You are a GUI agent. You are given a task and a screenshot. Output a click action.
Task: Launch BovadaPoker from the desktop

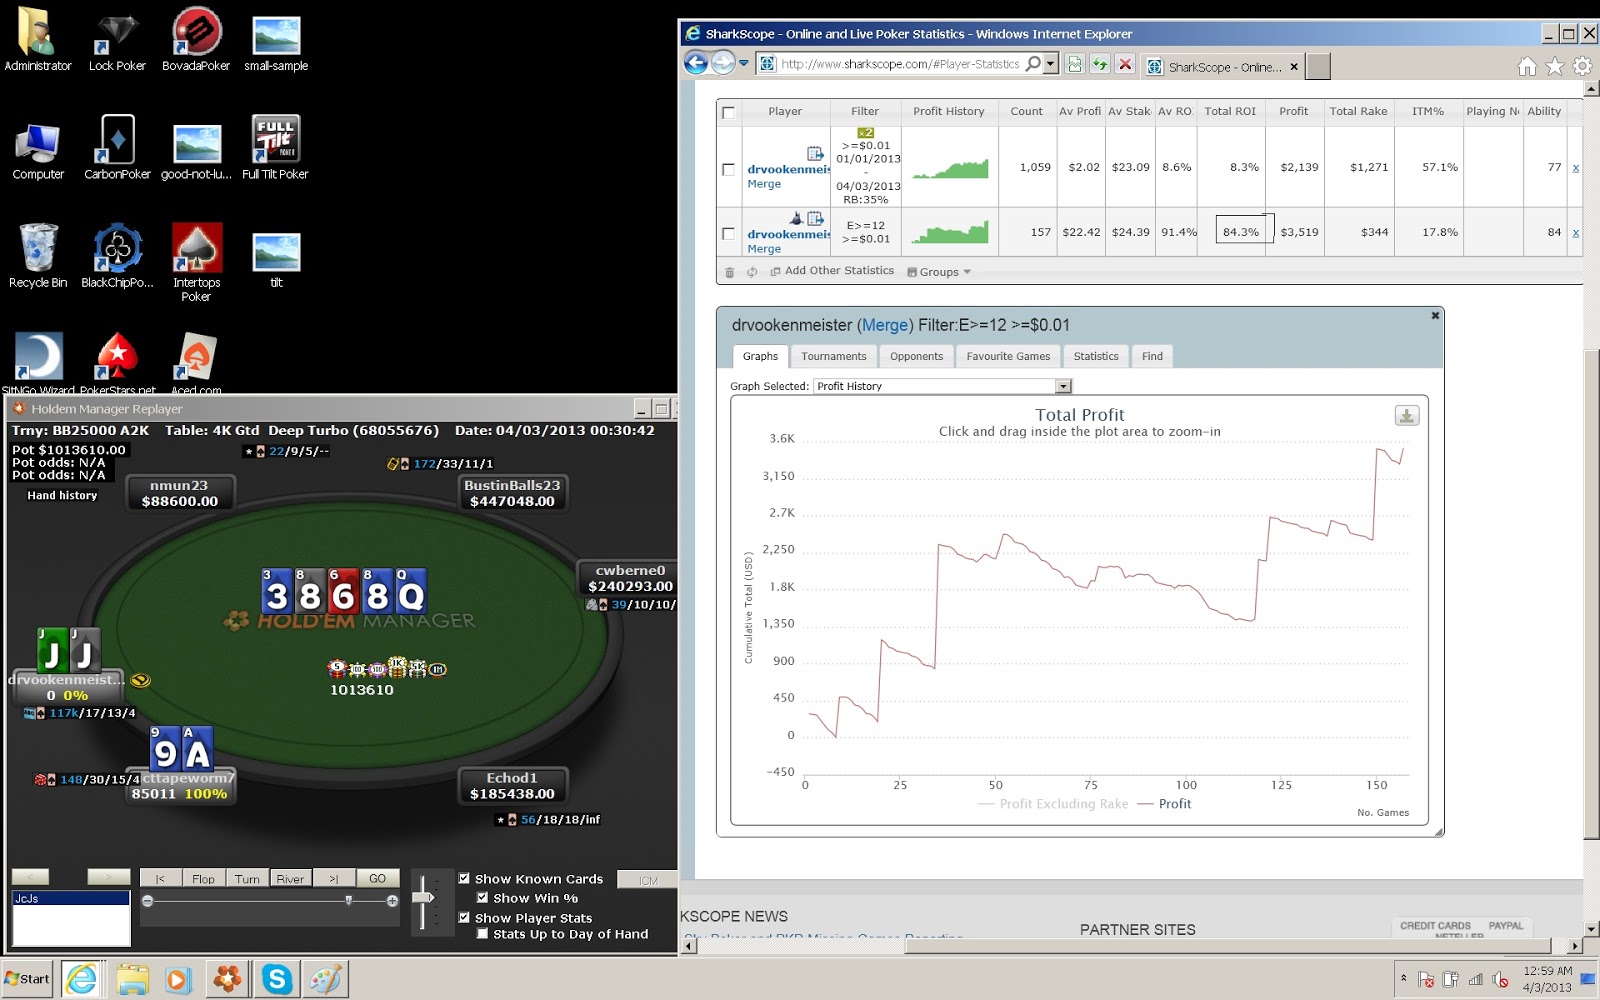tap(196, 40)
